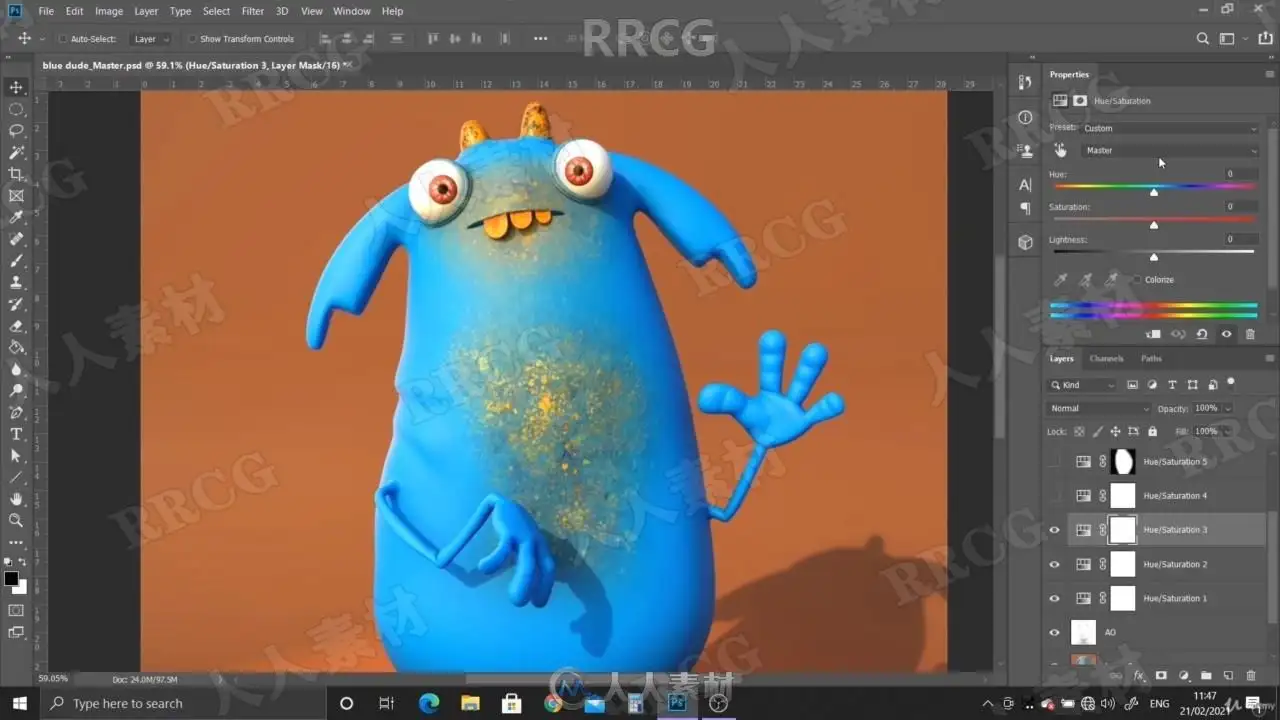Clip adjustment to the layer below
The height and width of the screenshot is (720, 1280).
click(1154, 334)
